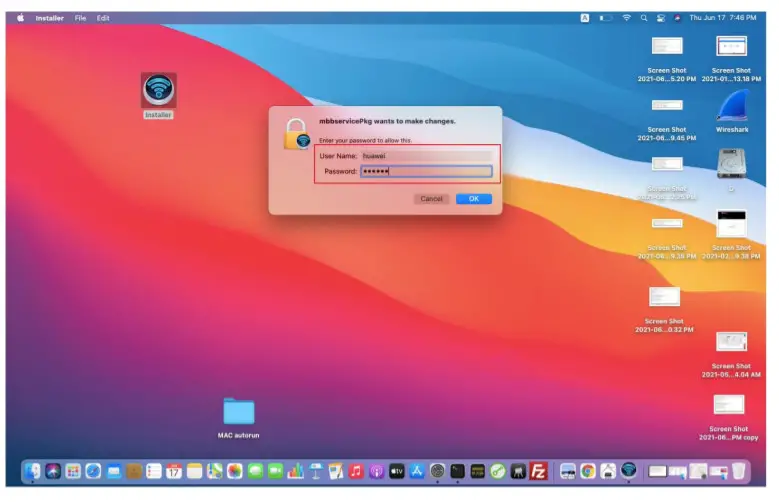Open Notes from the Dock
This screenshot has width=779, height=502.
coord(194,471)
